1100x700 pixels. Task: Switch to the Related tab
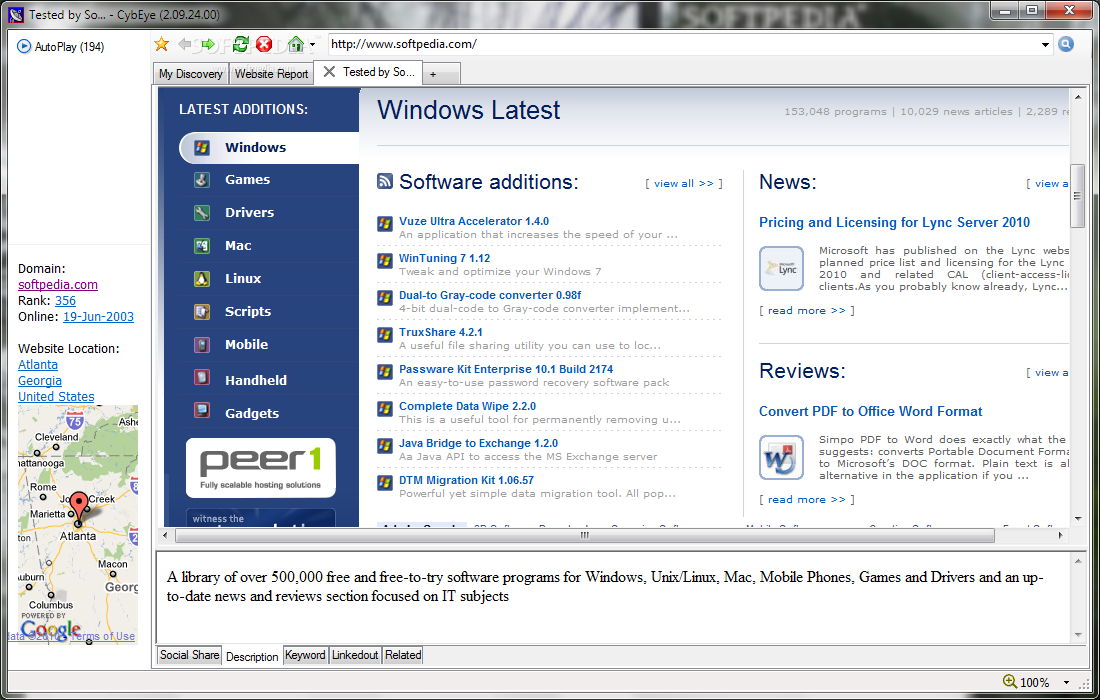point(403,655)
